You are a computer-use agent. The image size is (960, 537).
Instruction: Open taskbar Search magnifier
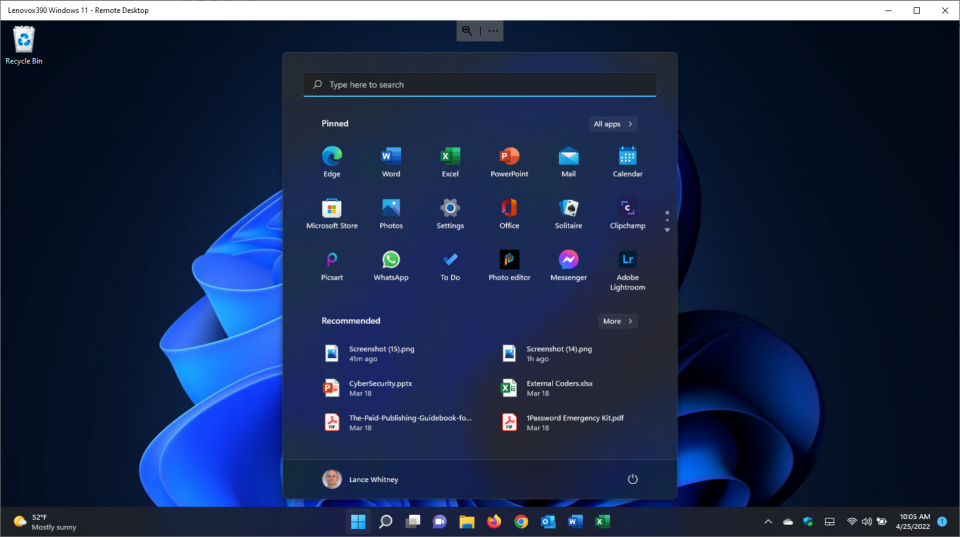point(386,522)
